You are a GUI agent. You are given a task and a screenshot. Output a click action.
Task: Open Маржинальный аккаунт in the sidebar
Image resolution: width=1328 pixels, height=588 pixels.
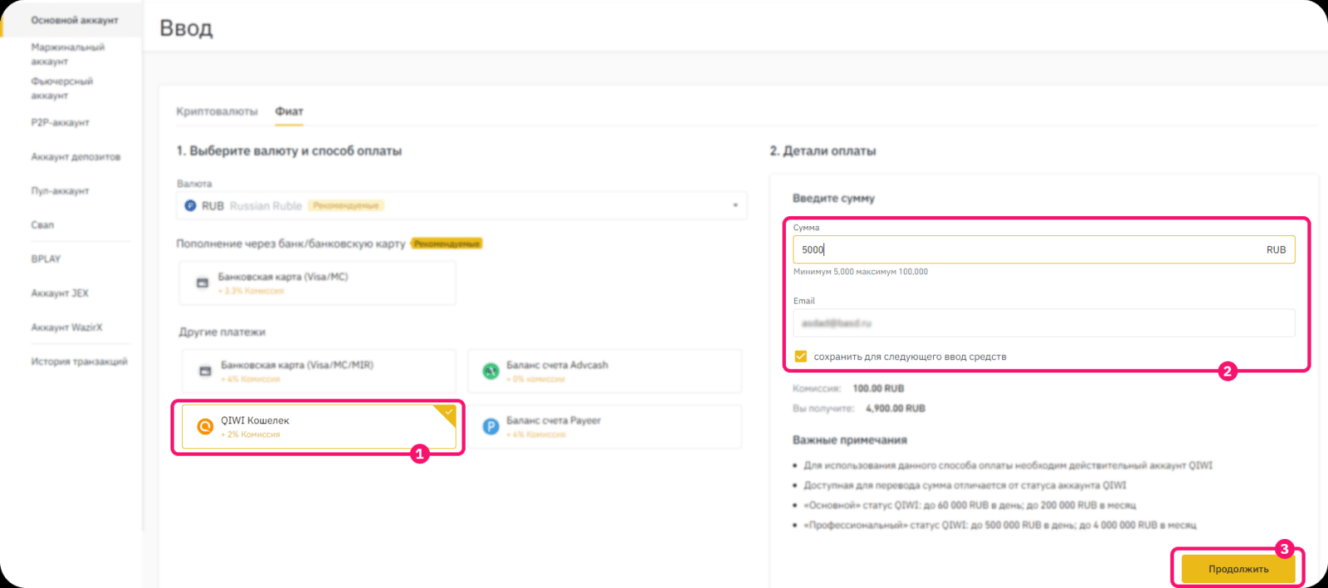(x=68, y=54)
